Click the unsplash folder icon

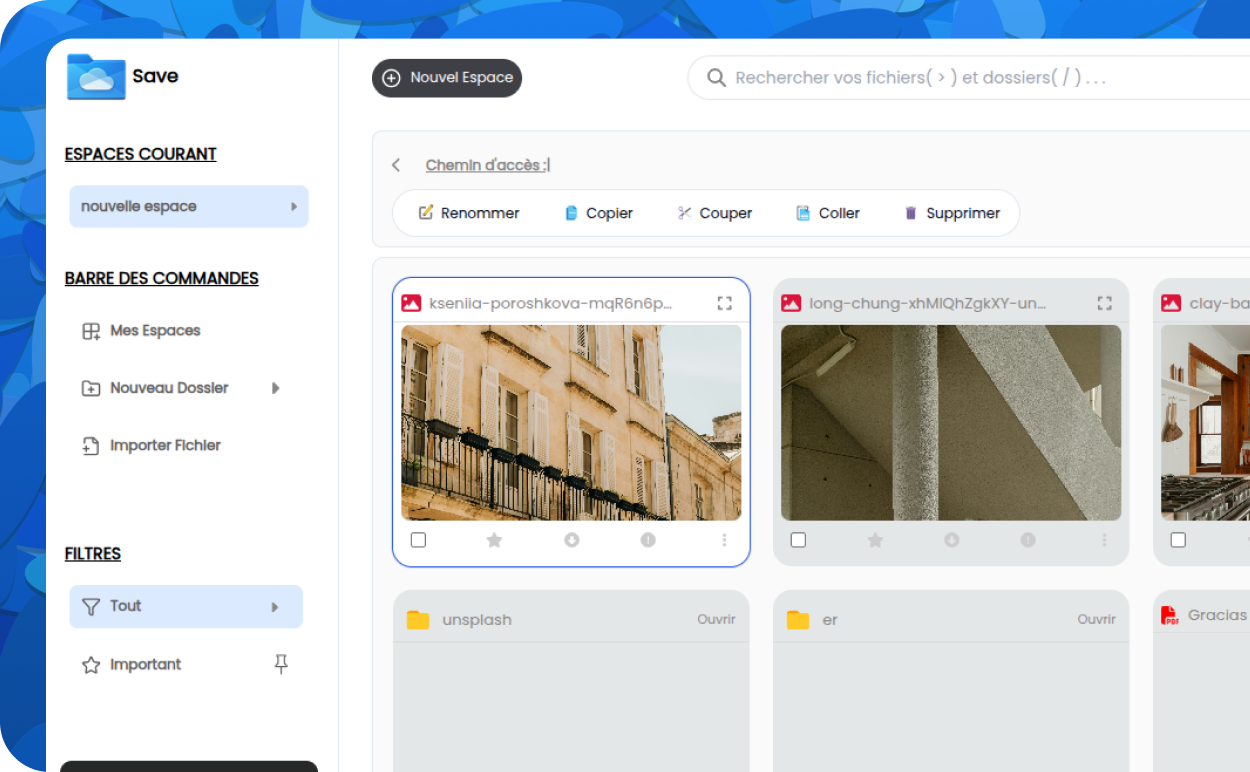click(418, 620)
